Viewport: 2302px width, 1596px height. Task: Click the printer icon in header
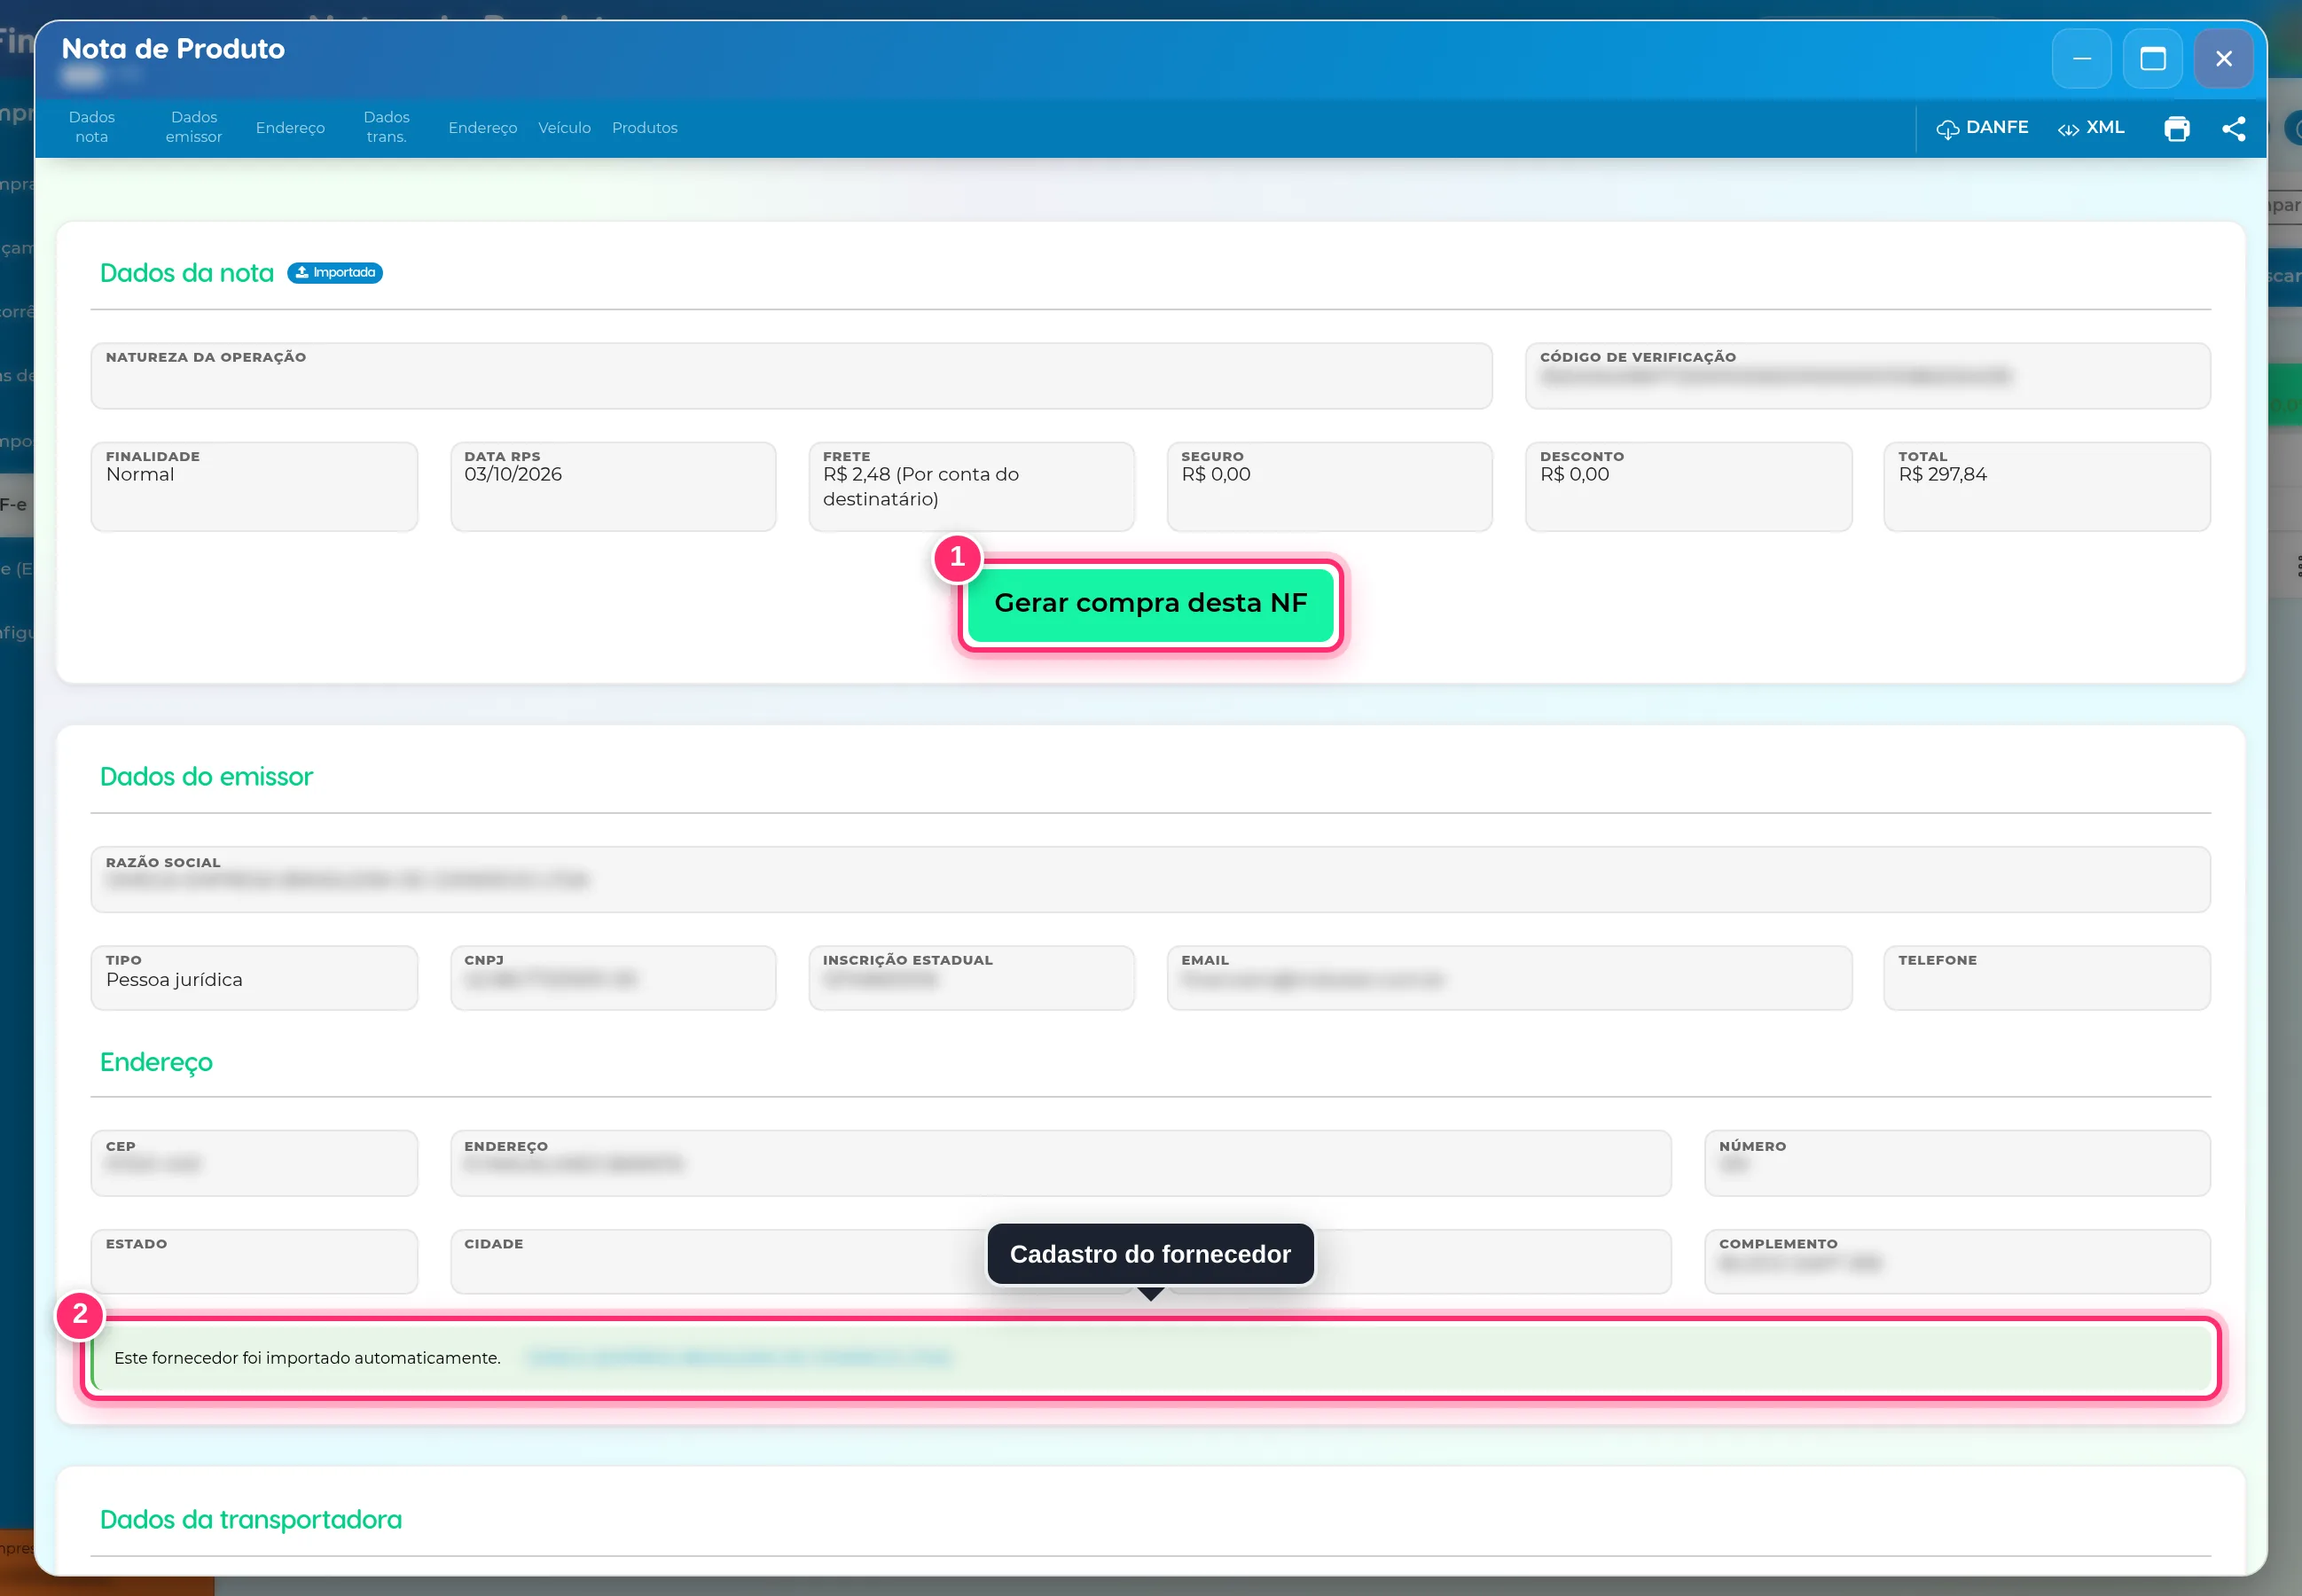pos(2177,129)
